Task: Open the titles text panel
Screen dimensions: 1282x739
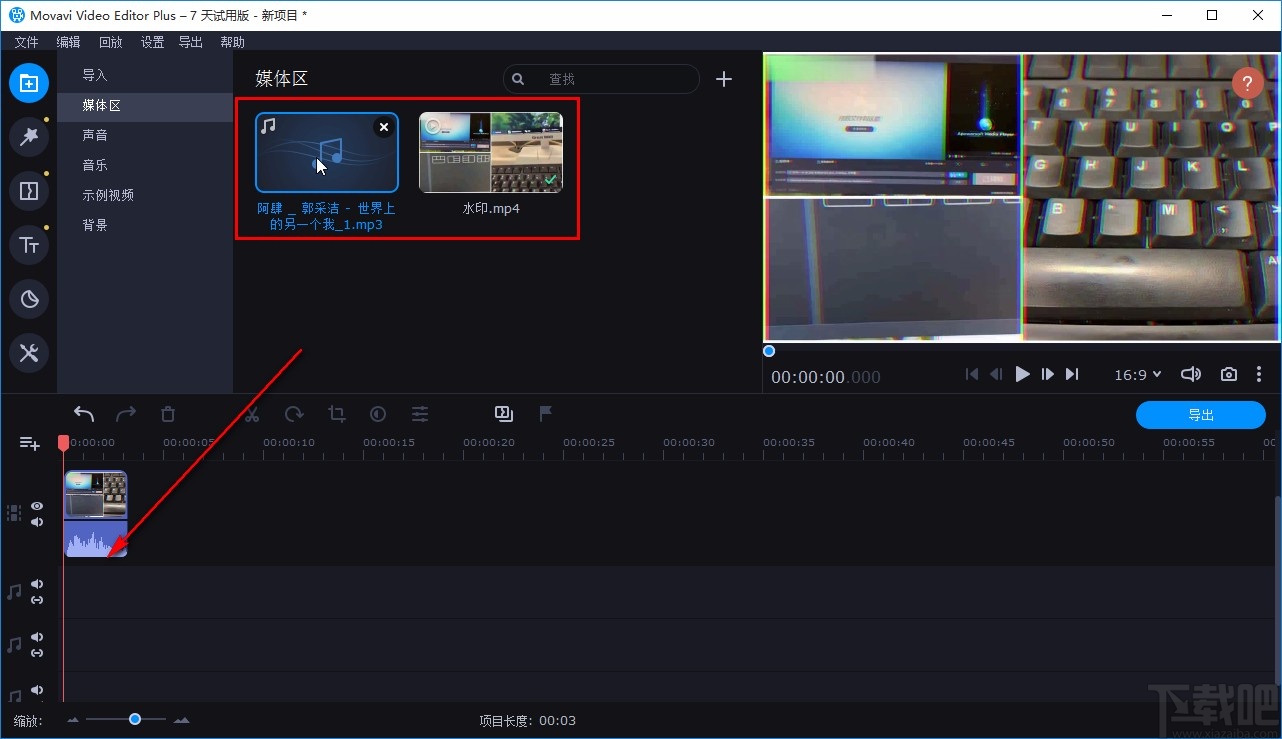Action: pos(29,245)
